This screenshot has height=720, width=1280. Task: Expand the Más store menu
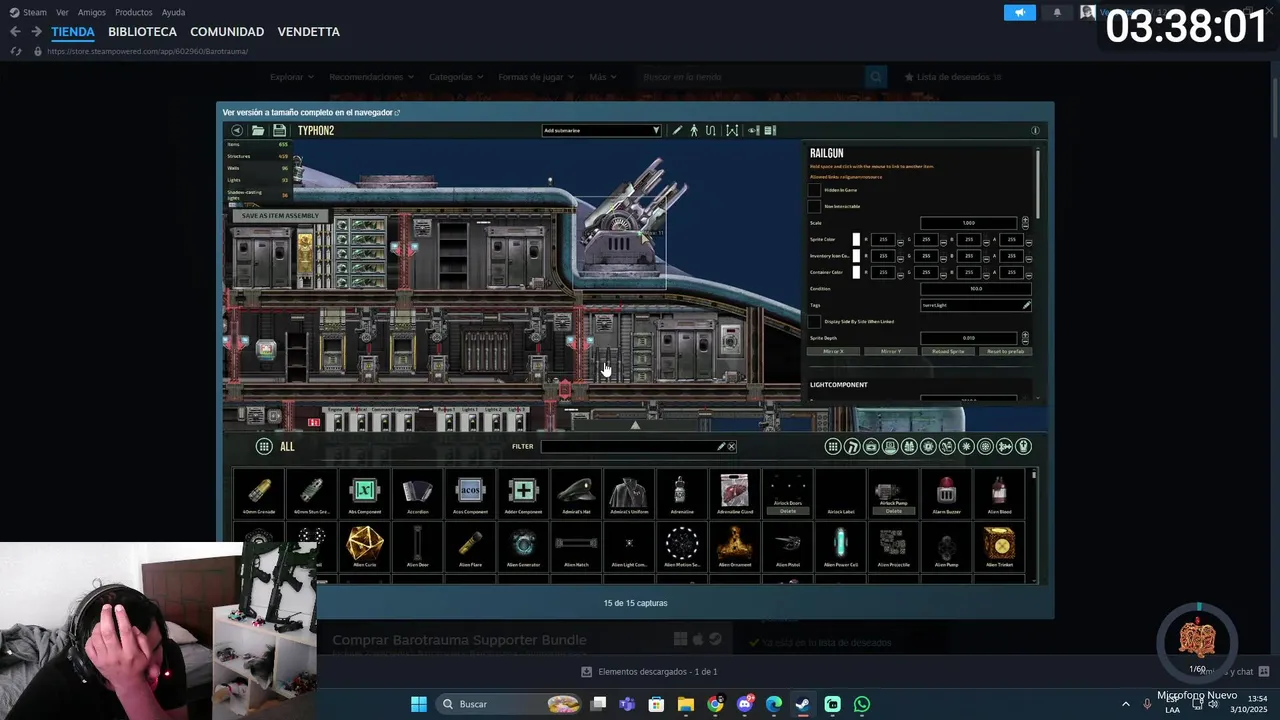click(x=603, y=77)
